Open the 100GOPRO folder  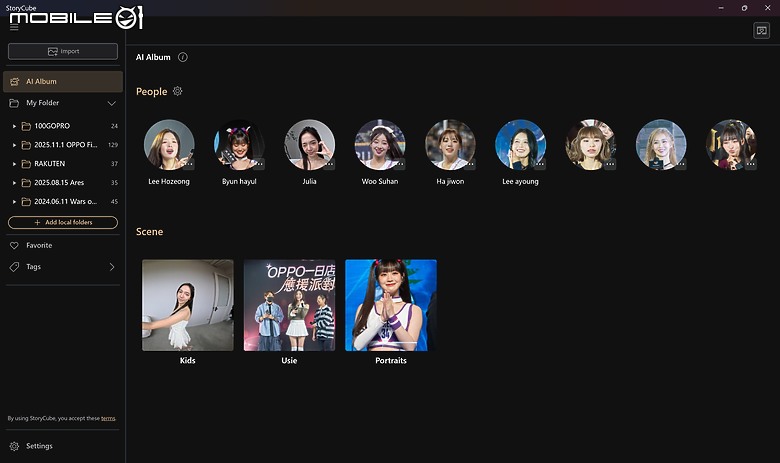(x=65, y=126)
